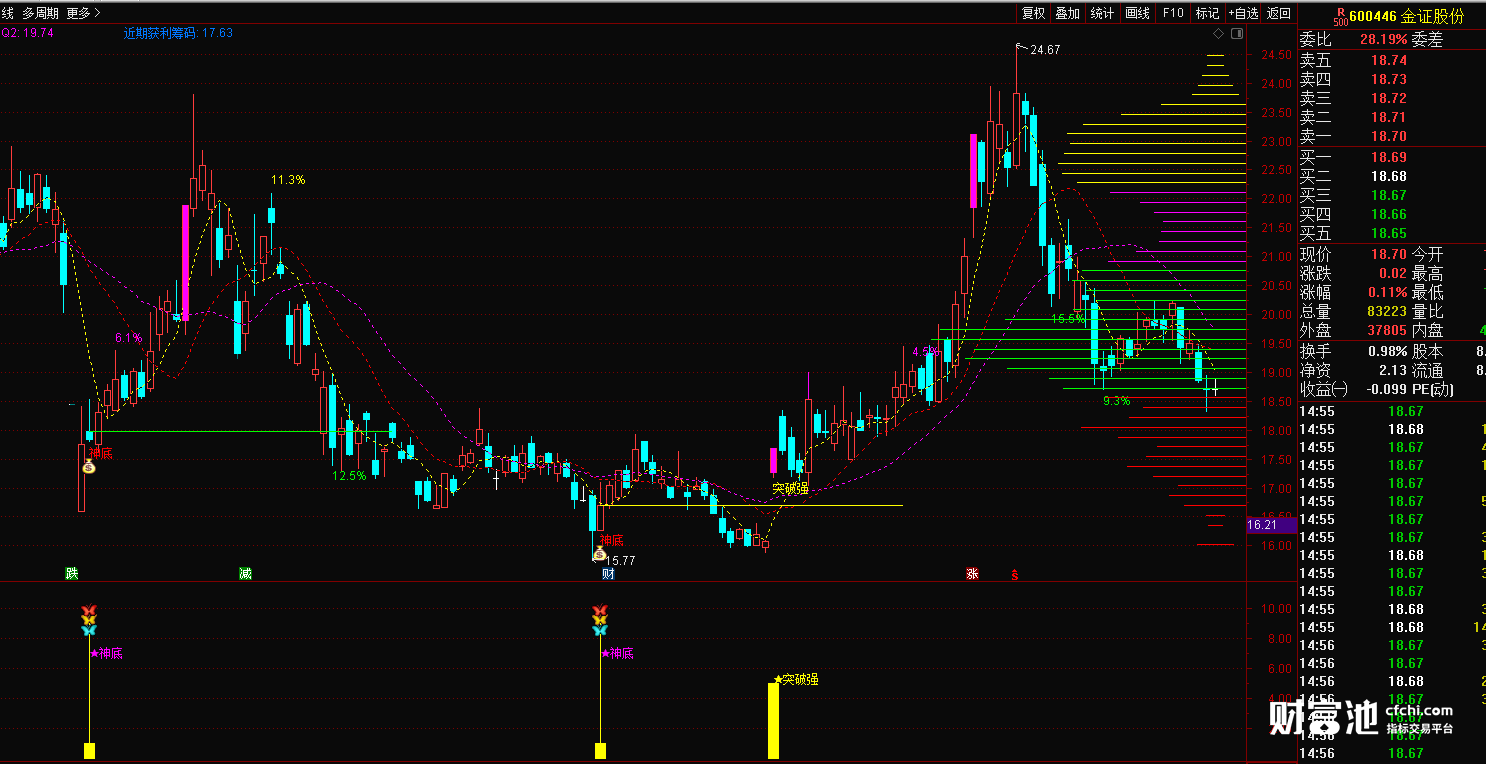1486x764 pixels.
Task: Click the diamond icon above the chart
Action: click(1219, 34)
